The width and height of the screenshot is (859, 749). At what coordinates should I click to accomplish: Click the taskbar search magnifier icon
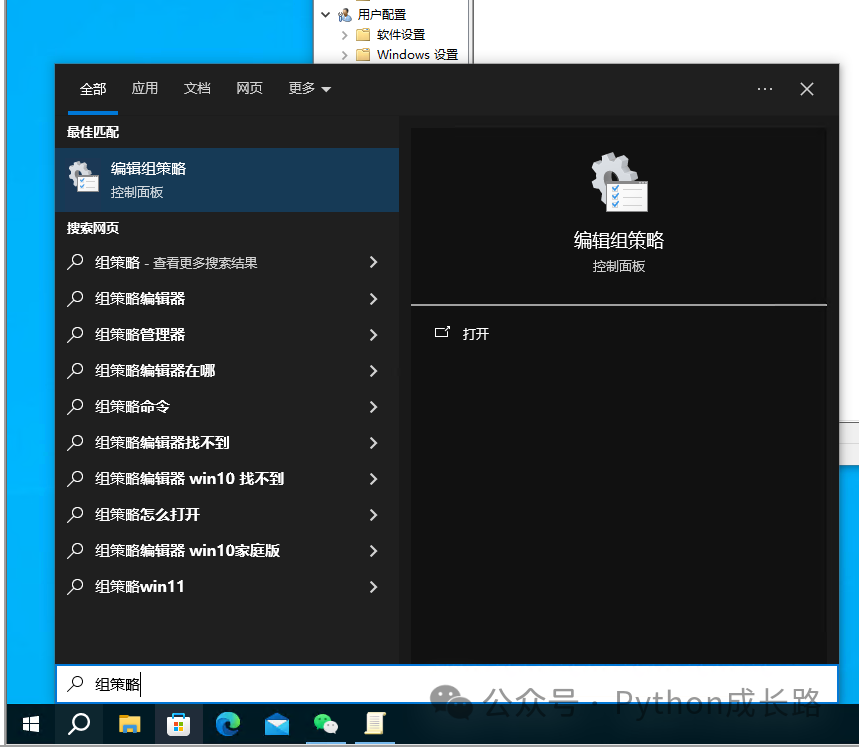(x=79, y=724)
